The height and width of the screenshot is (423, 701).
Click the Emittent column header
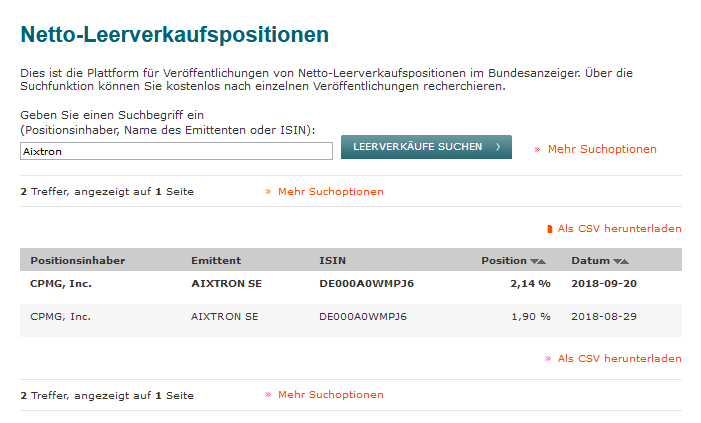(216, 261)
